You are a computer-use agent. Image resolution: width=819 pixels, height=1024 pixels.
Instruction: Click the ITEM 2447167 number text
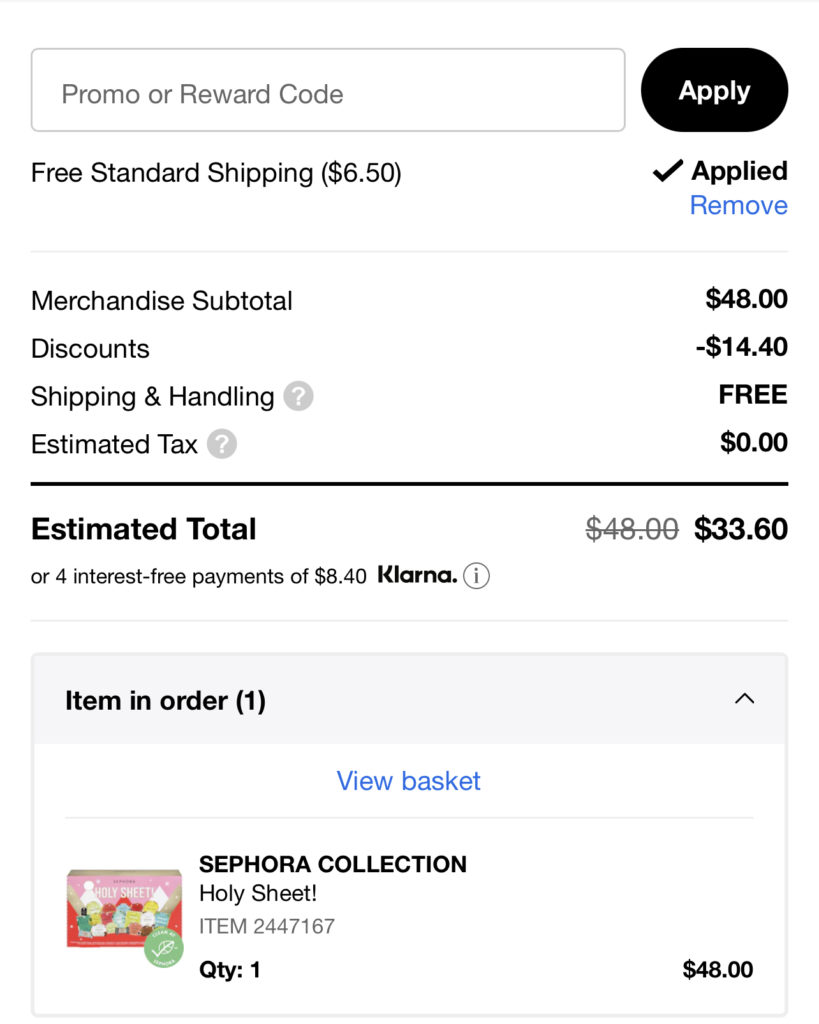click(x=267, y=926)
